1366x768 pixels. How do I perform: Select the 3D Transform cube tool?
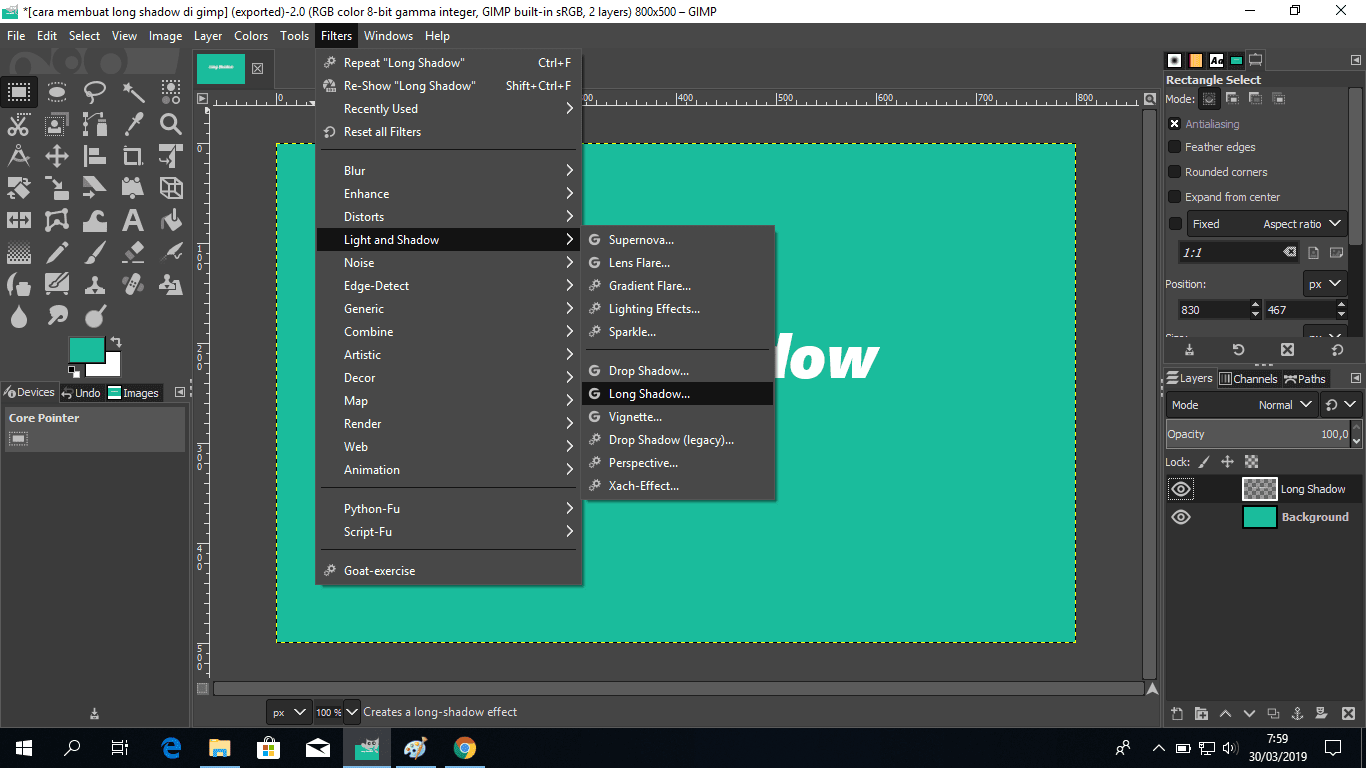(171, 187)
